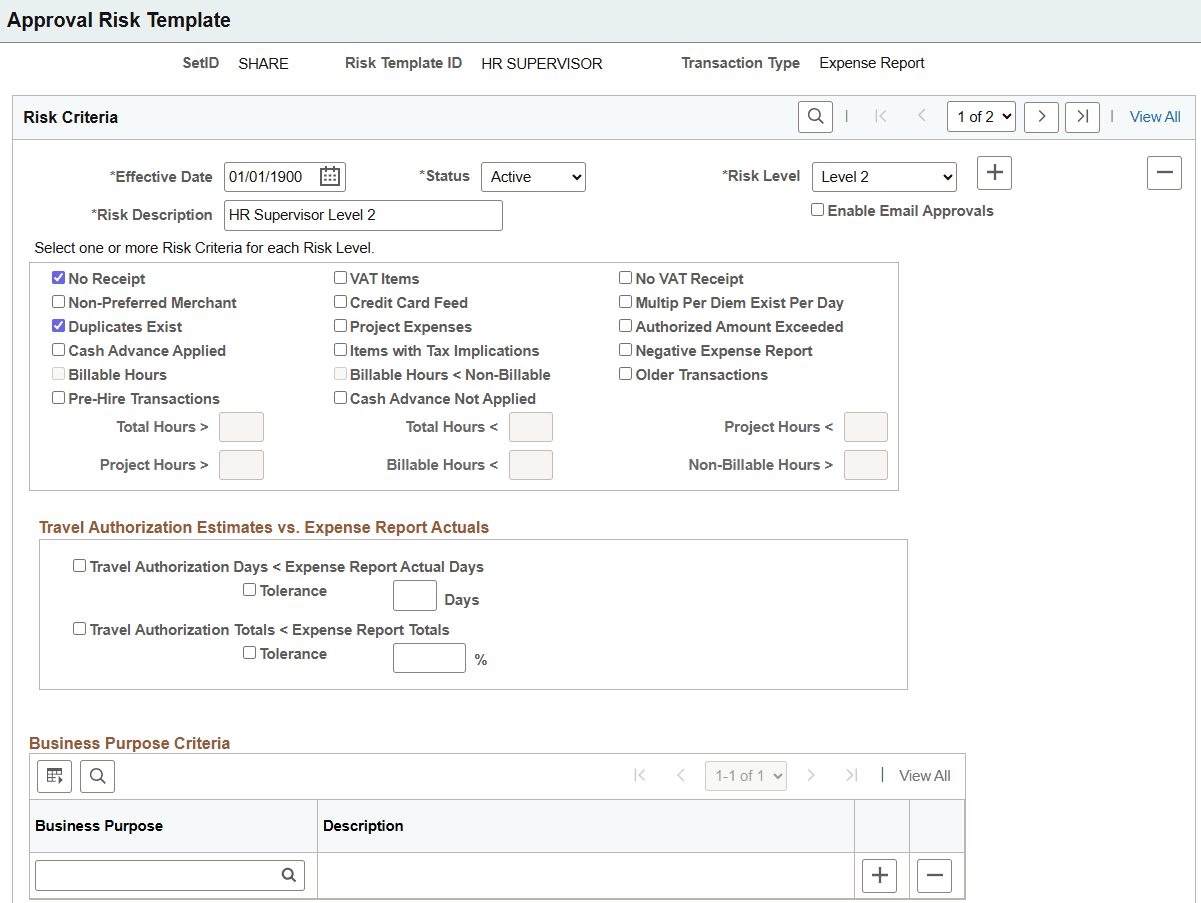Click View All in Business Purpose Criteria
This screenshot has height=903, width=1201.
[924, 775]
